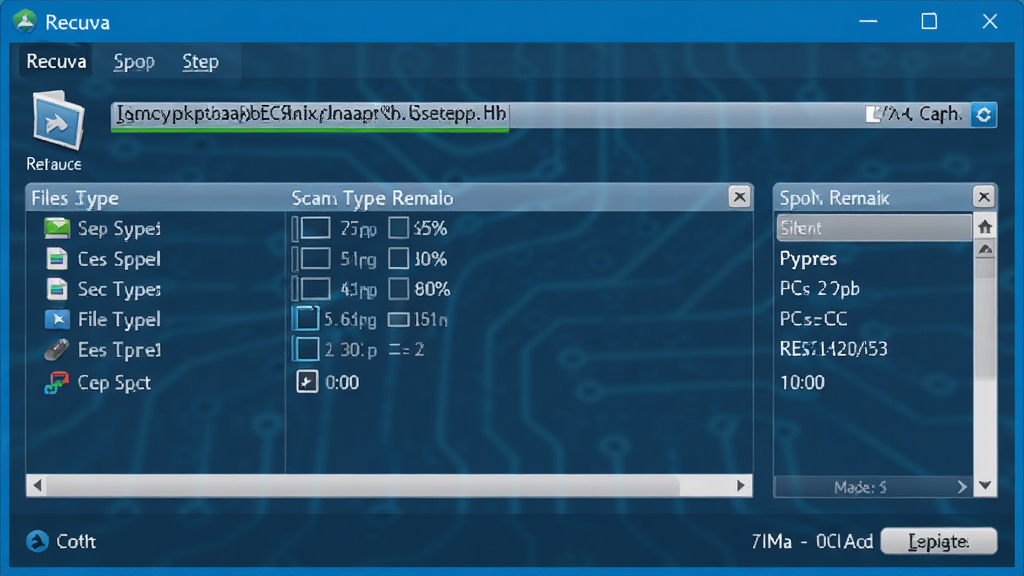Click the Lepiate button
This screenshot has height=576, width=1024.
[938, 541]
